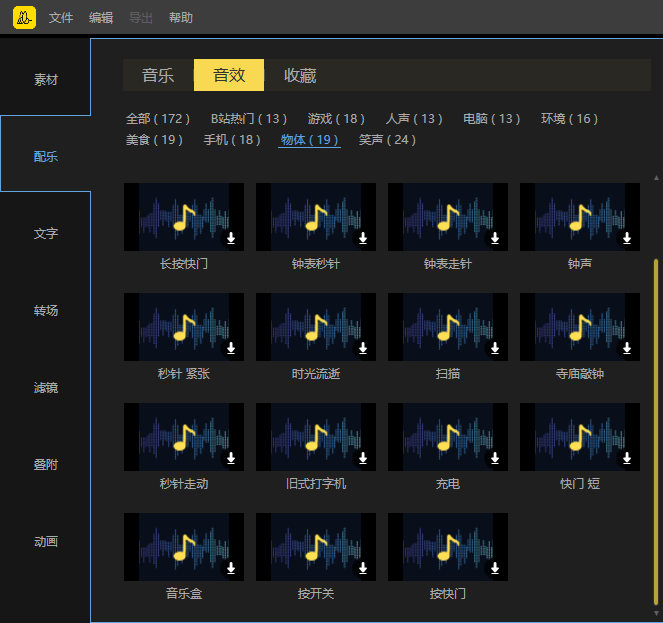Download the 旧式打字机 sound effect

point(362,458)
